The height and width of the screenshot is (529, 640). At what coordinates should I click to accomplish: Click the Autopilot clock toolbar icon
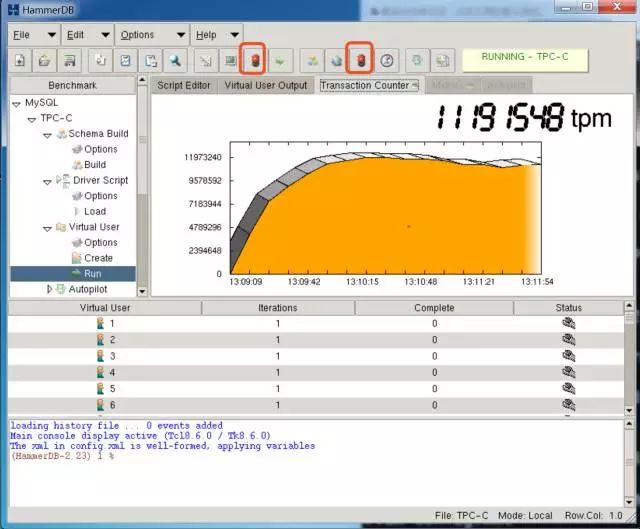click(387, 61)
